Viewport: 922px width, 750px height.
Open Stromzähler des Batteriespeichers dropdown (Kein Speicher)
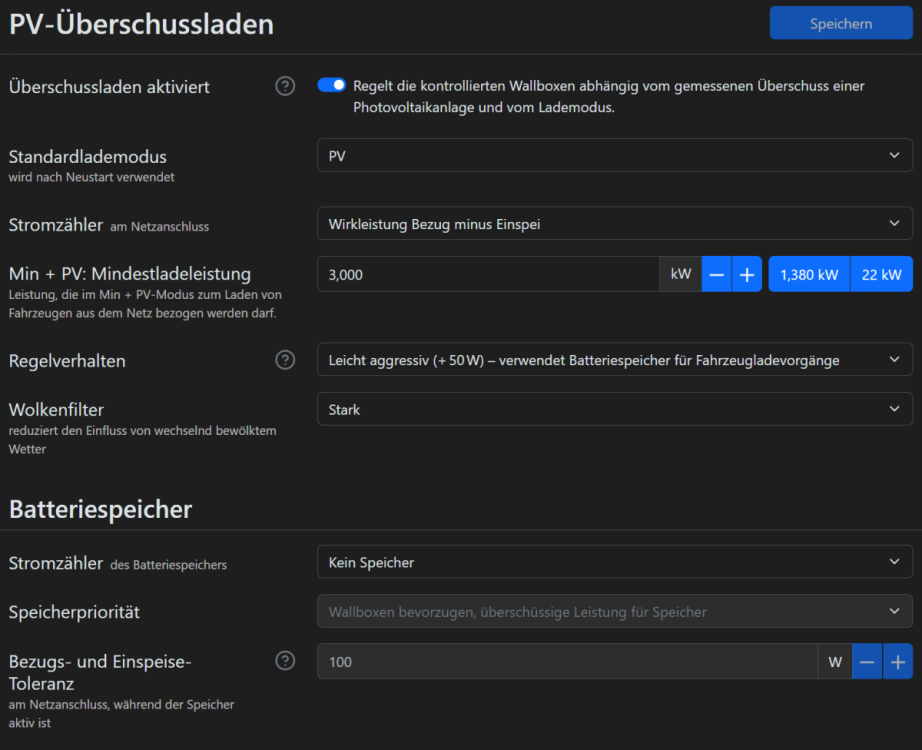(x=614, y=562)
